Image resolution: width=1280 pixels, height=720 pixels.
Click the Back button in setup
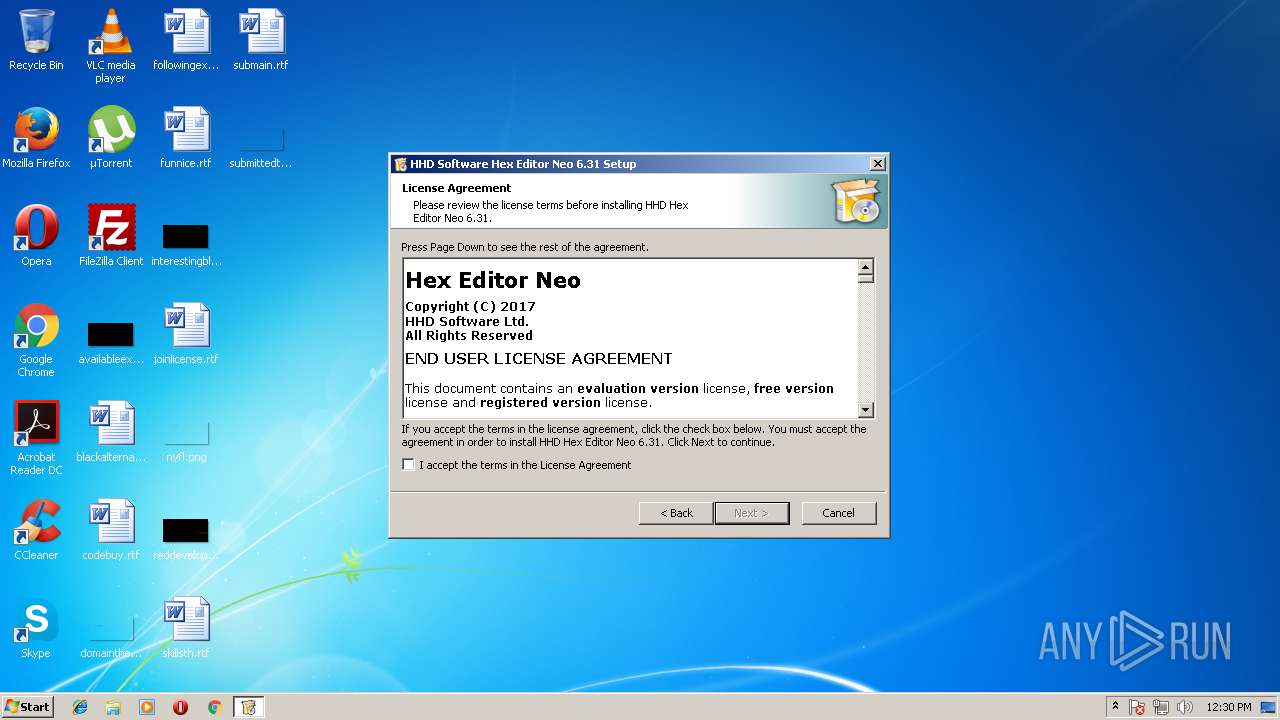tap(676, 513)
